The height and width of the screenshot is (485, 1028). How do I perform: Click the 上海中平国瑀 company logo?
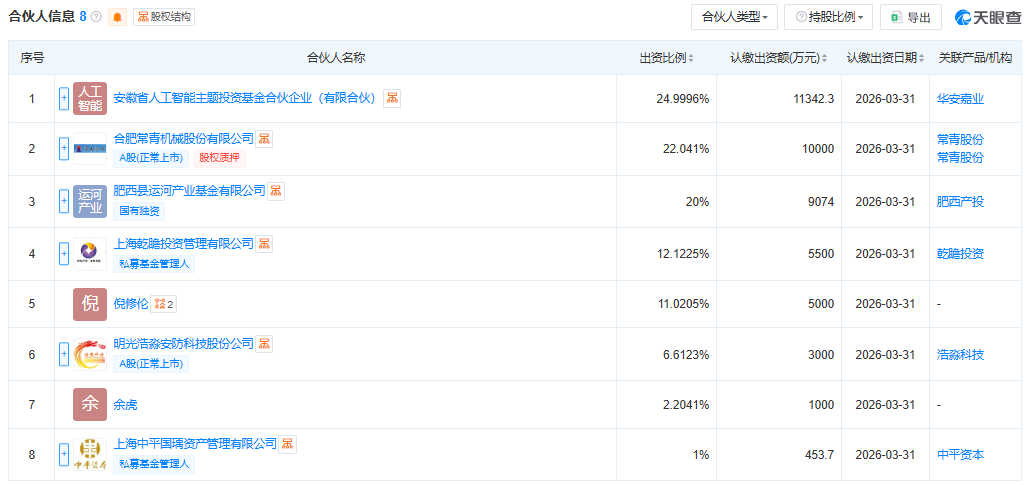(x=90, y=455)
